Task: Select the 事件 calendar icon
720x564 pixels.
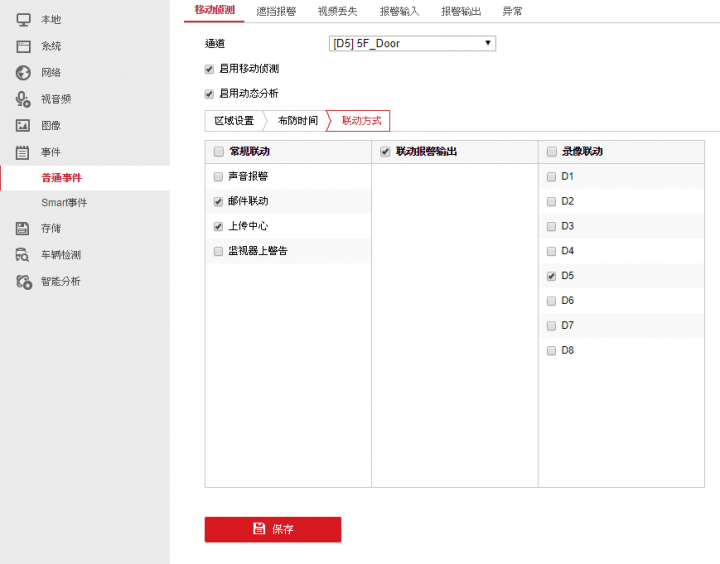Action: pos(22,152)
